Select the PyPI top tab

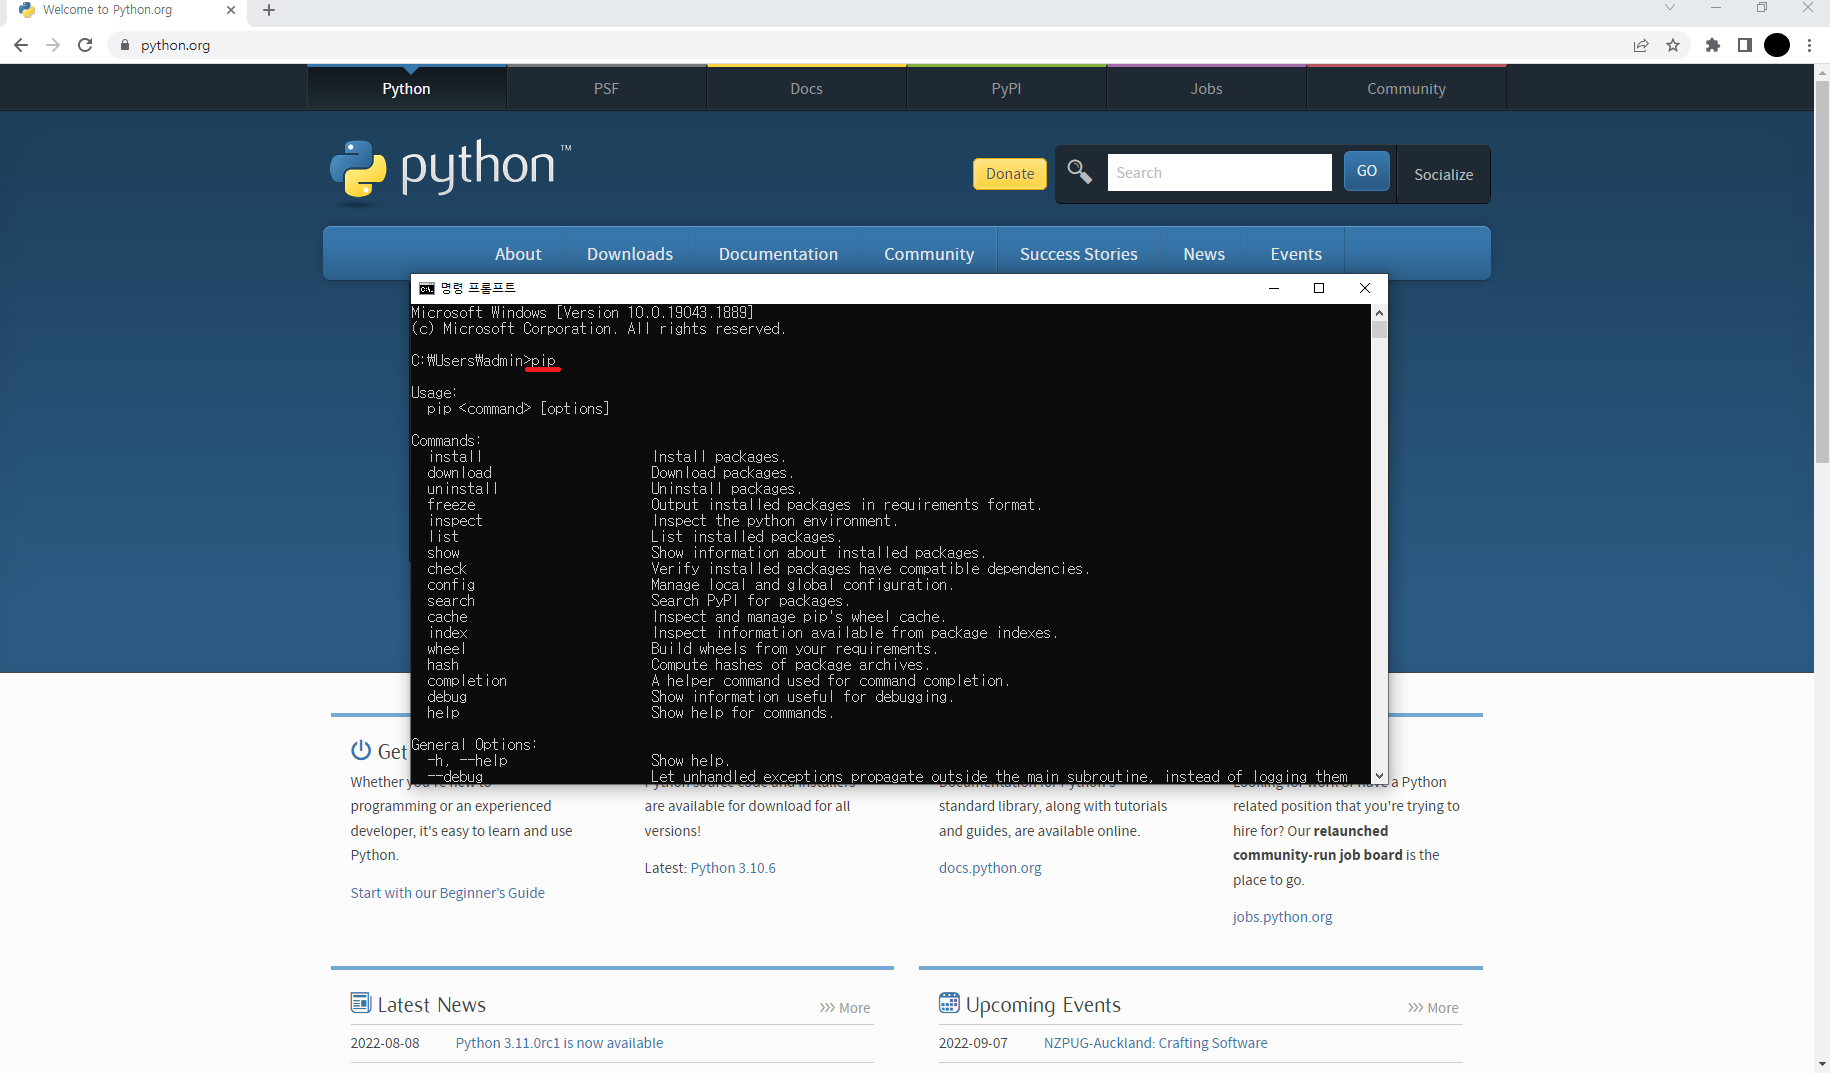(x=1006, y=89)
